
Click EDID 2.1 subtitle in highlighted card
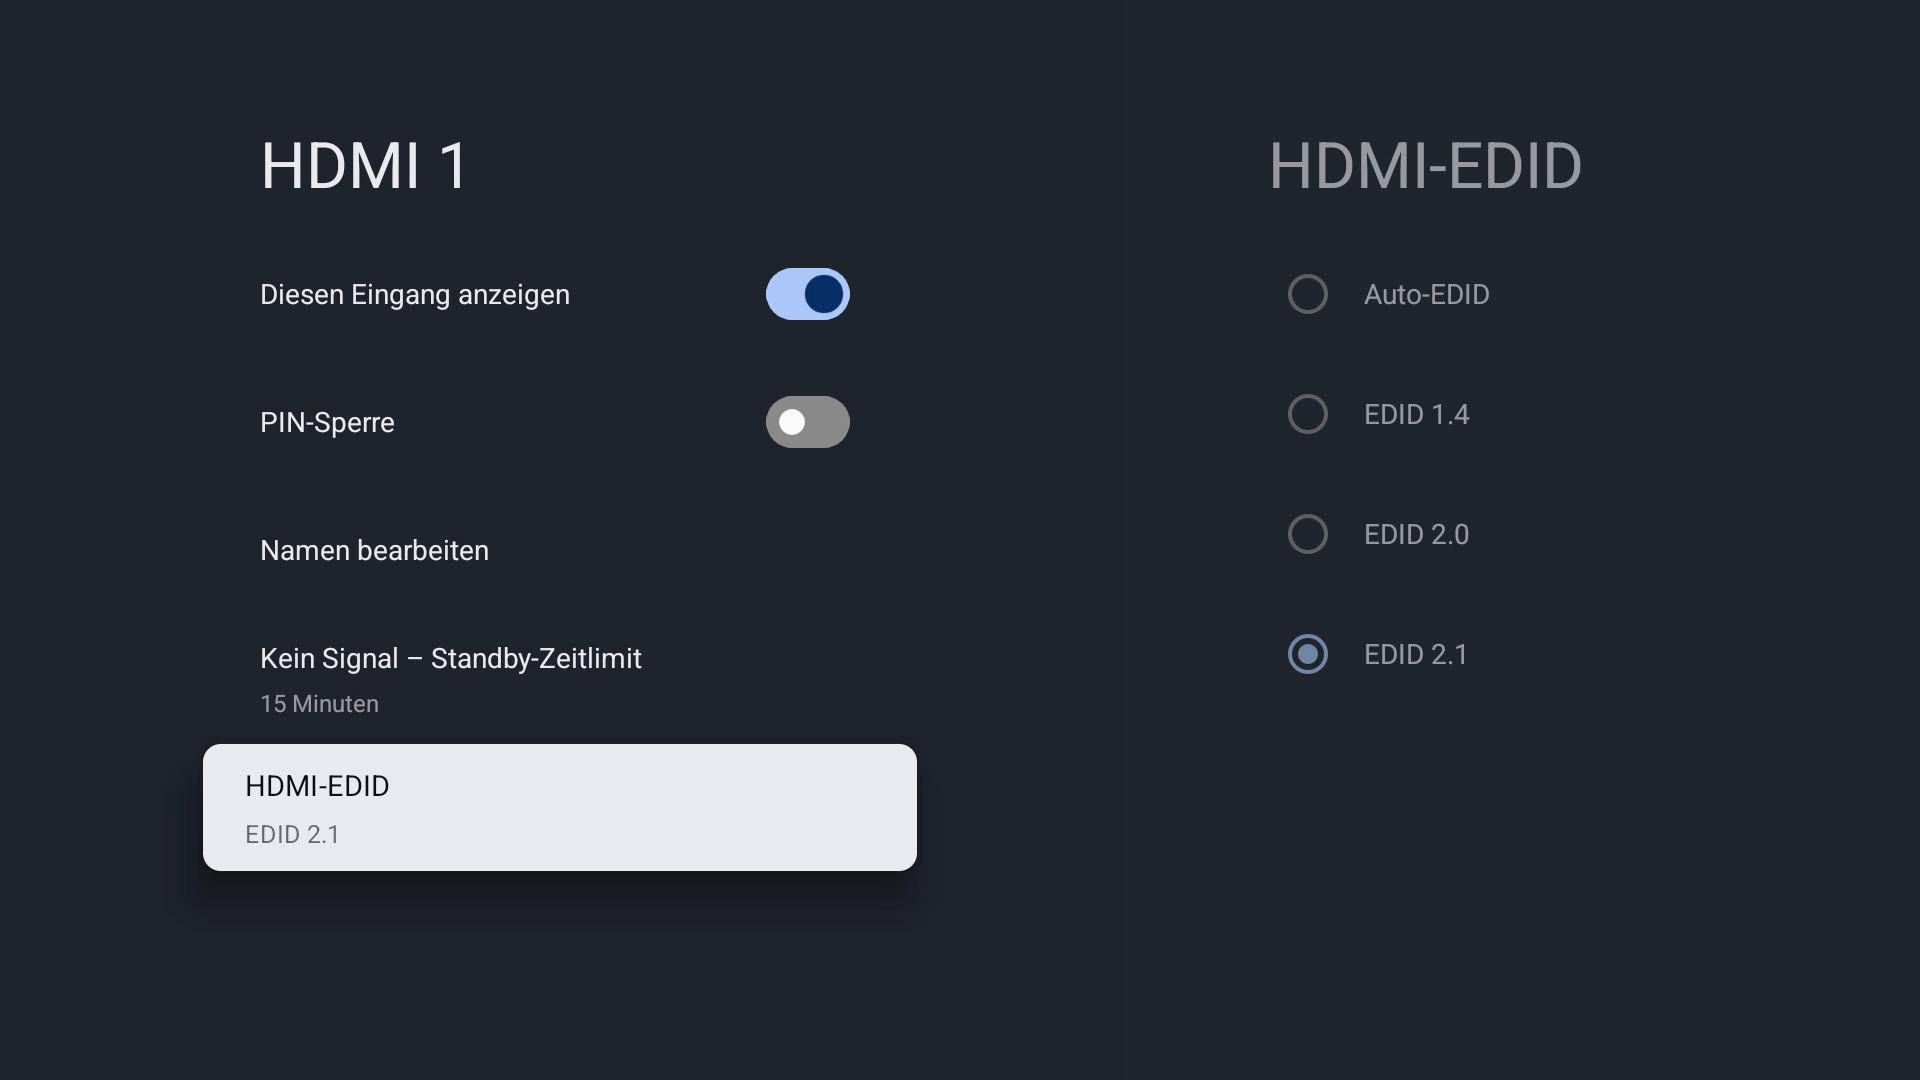point(292,835)
